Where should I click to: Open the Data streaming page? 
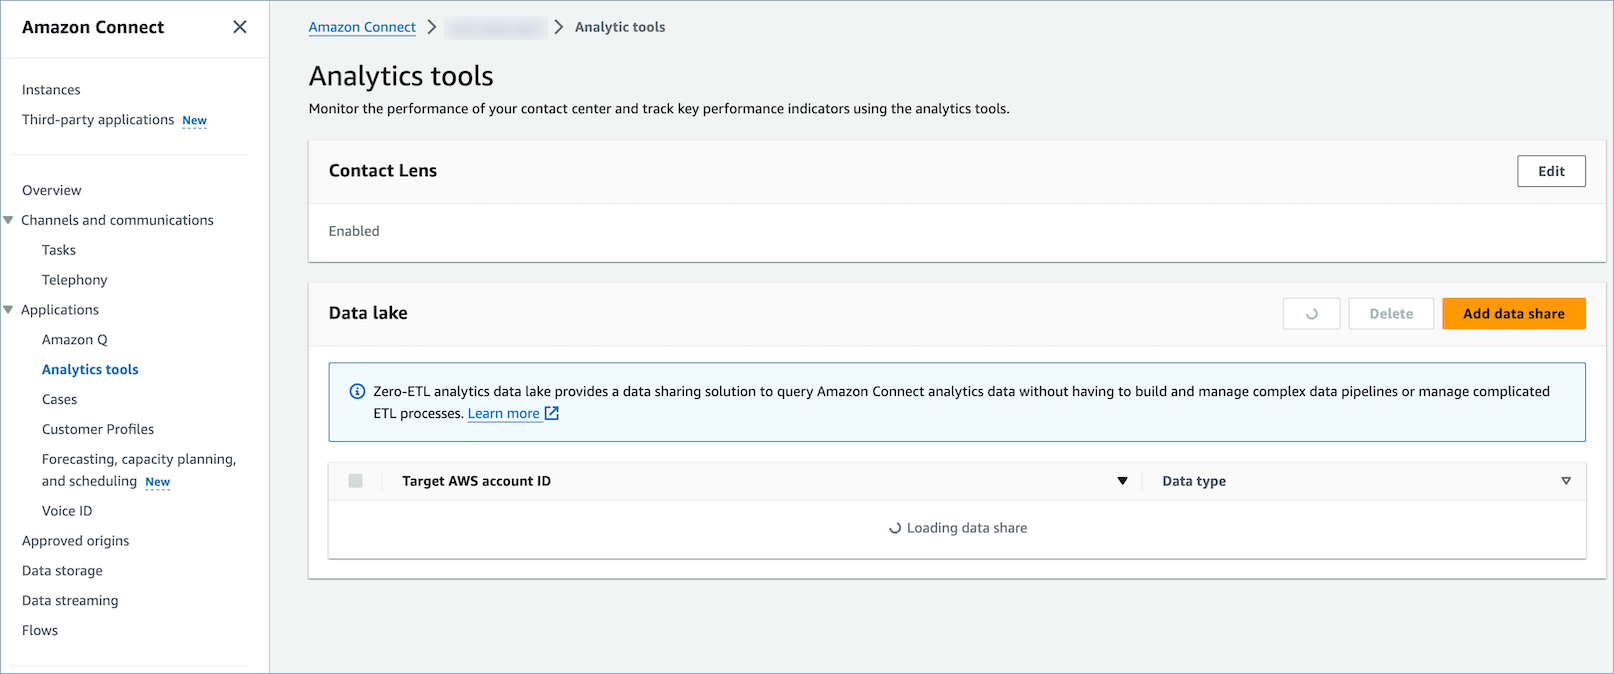coord(70,600)
